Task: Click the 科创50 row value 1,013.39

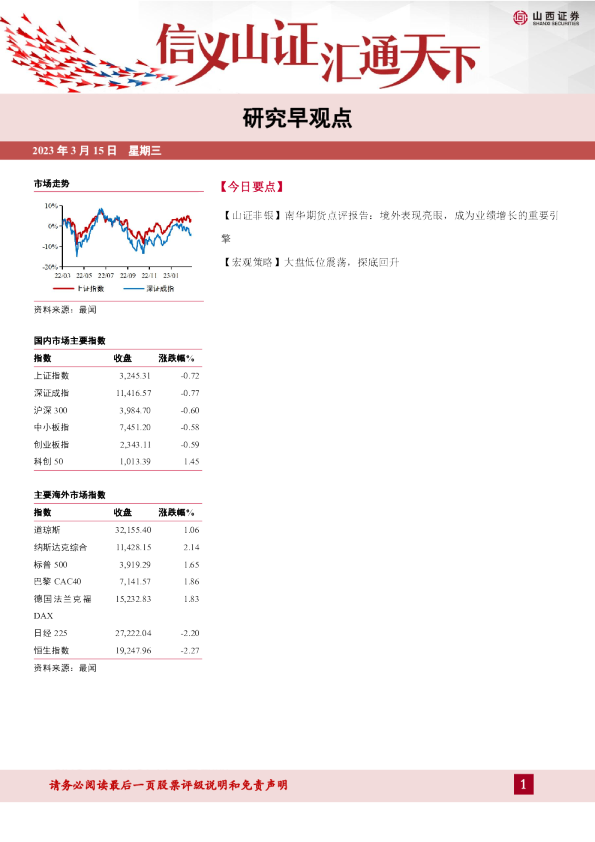Action: pyautogui.click(x=135, y=462)
